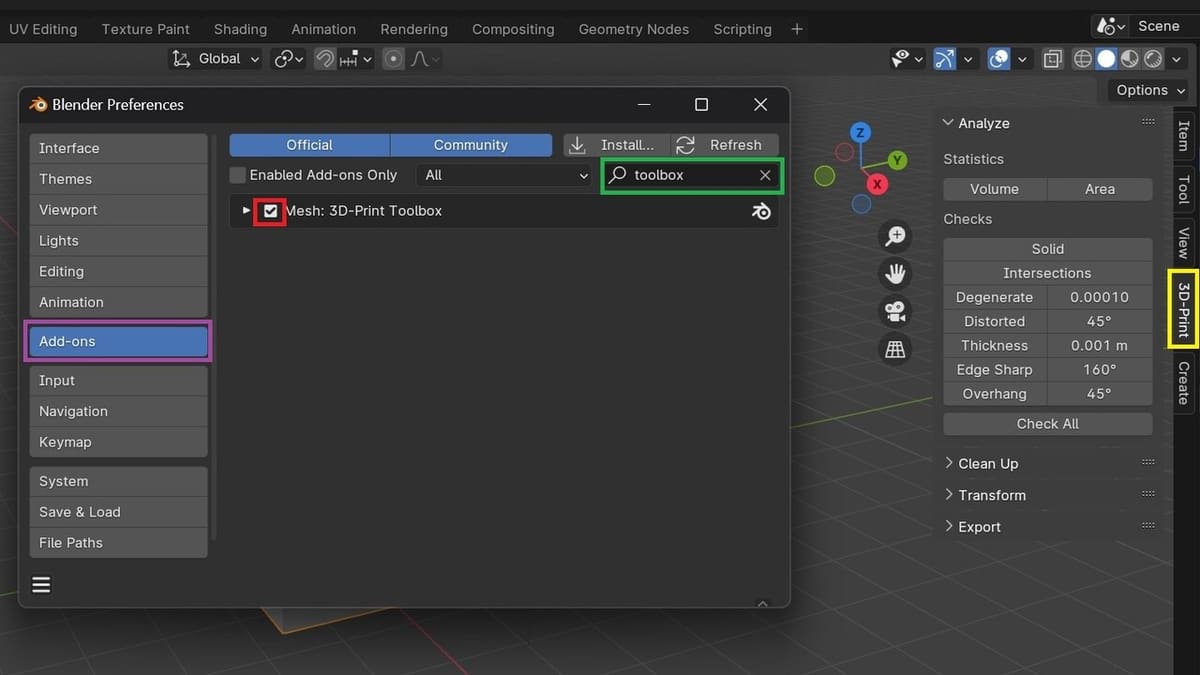This screenshot has height=675, width=1200.
Task: Adjust the Overhang angle 45° field
Action: [x=1099, y=394]
